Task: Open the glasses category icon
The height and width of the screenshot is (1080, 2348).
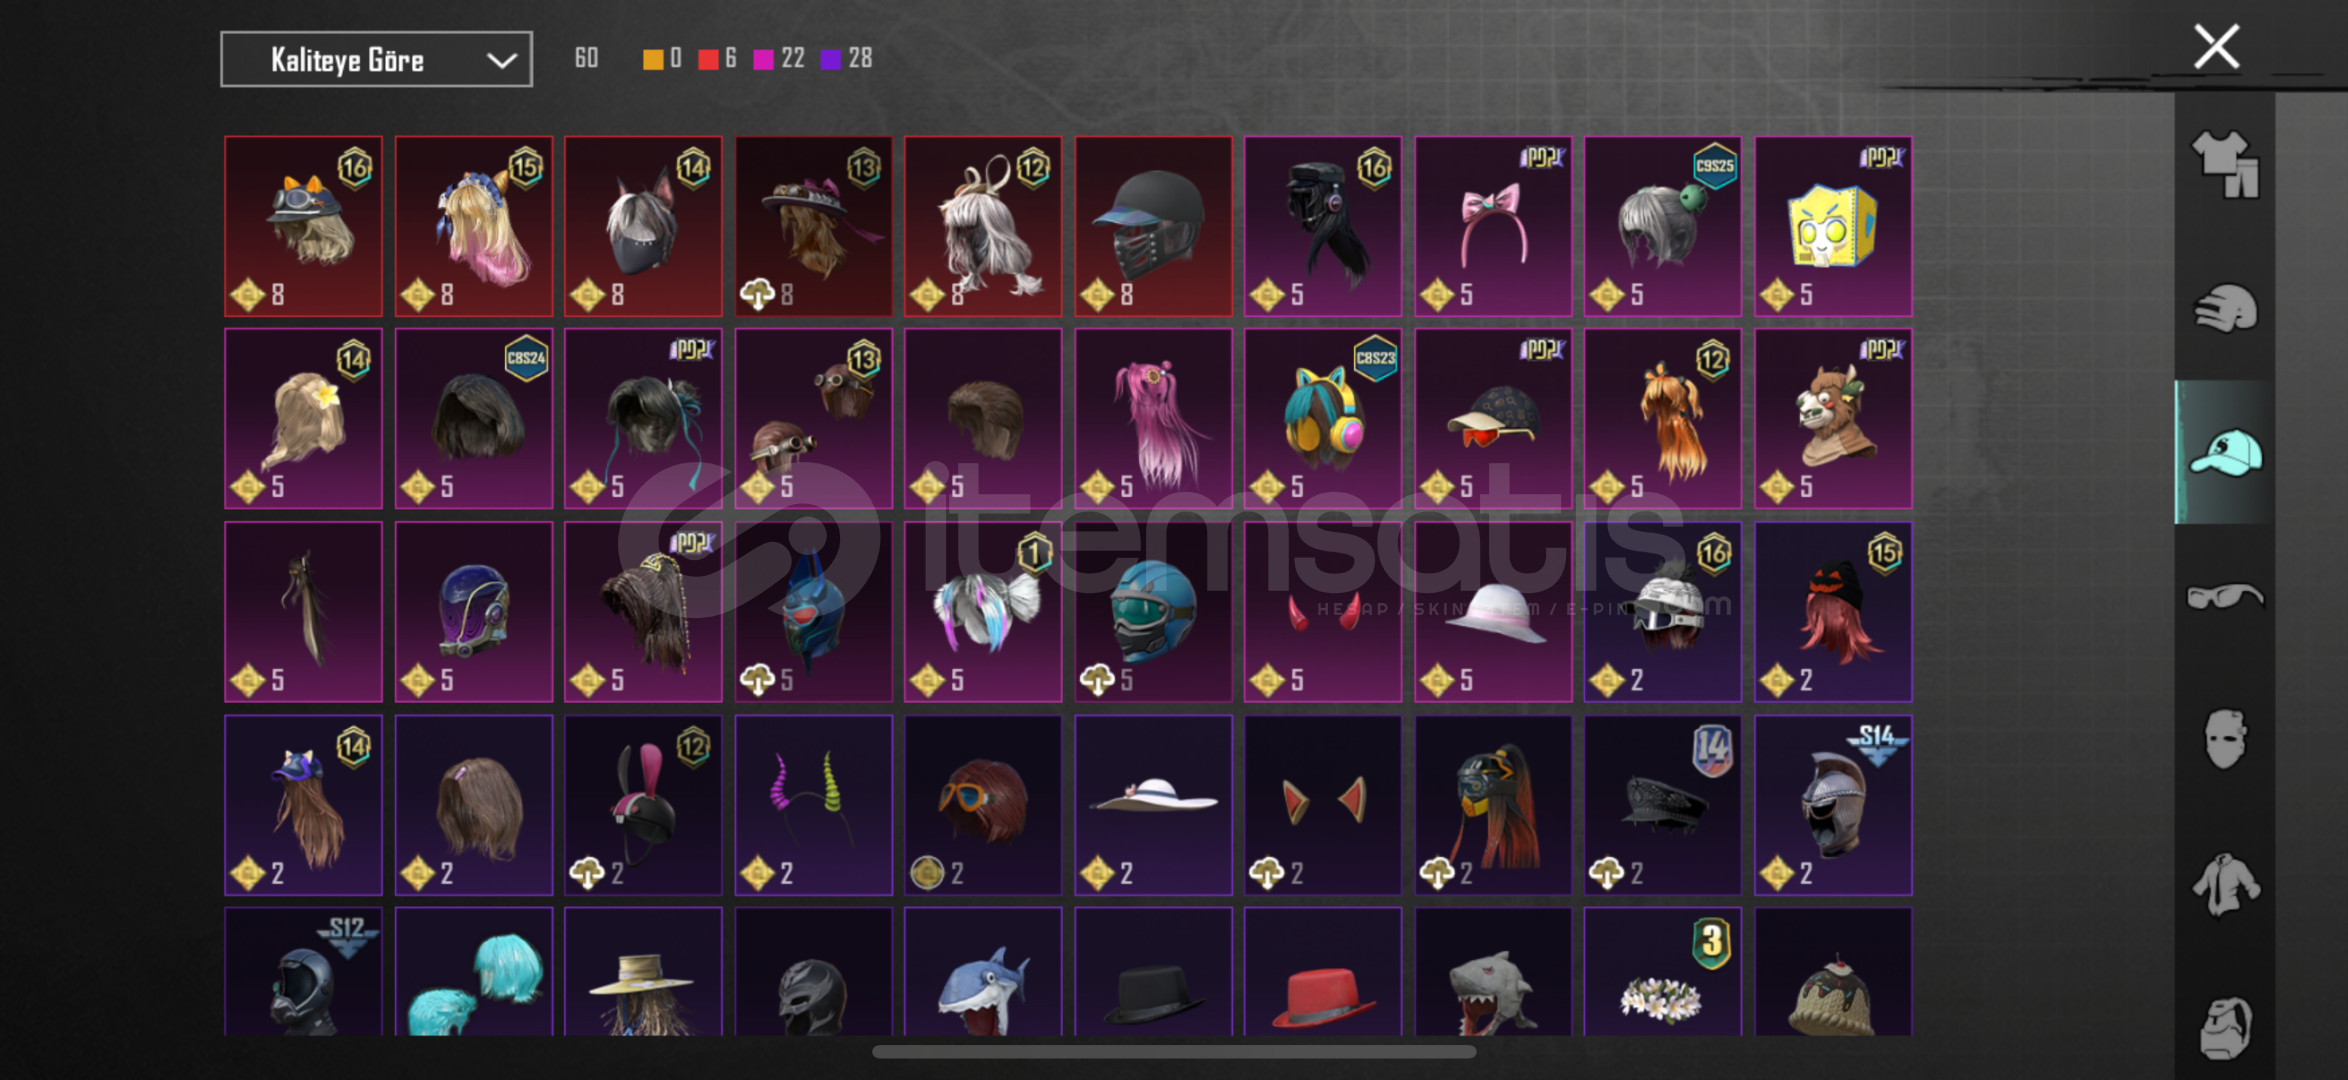Action: click(2225, 597)
